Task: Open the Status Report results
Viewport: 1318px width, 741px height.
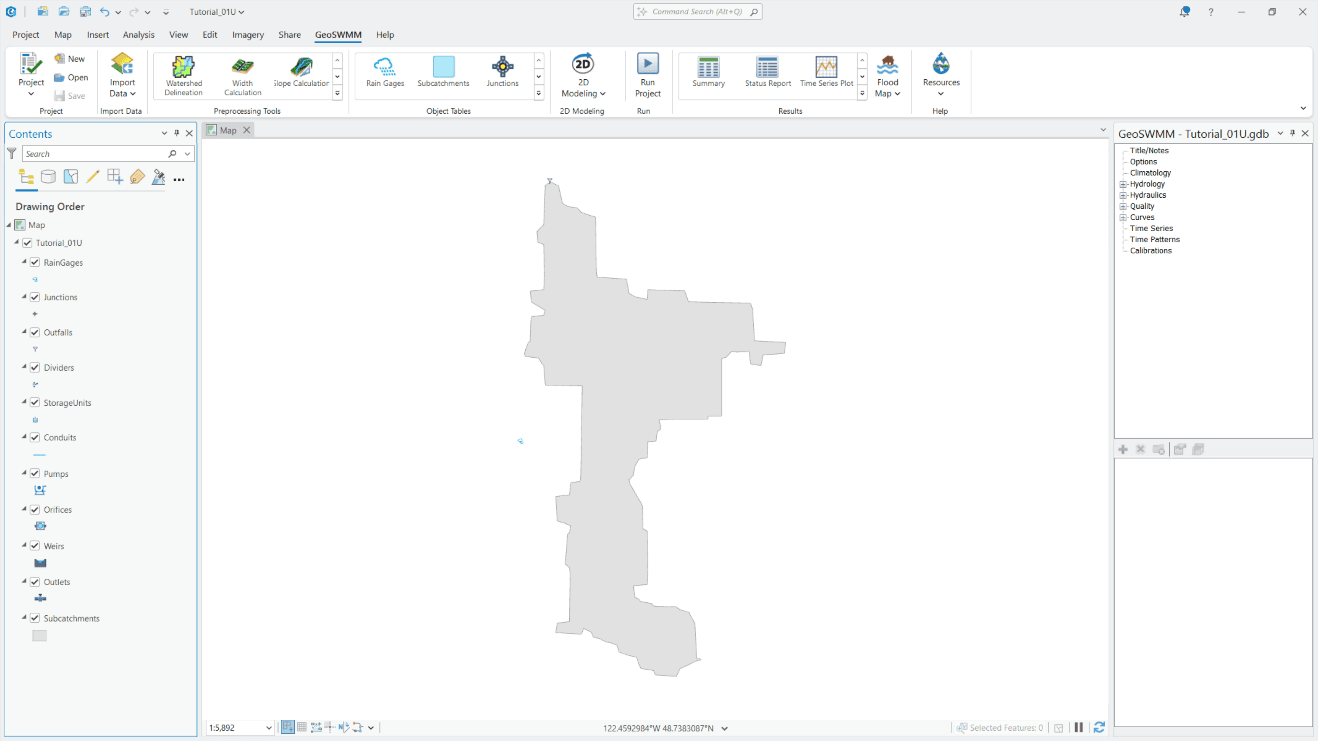Action: [x=766, y=72]
